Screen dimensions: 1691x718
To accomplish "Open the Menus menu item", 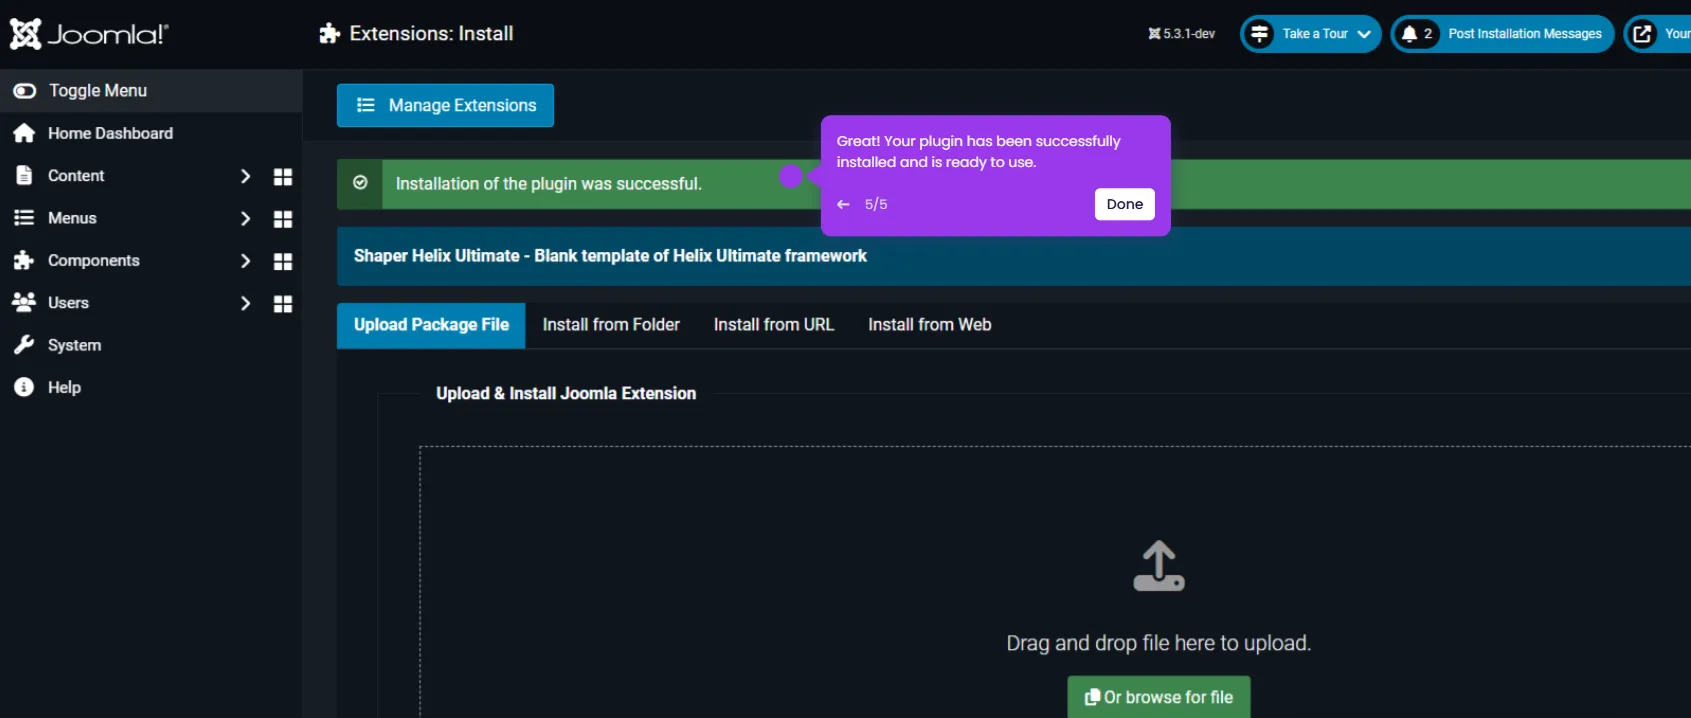I will [x=72, y=218].
